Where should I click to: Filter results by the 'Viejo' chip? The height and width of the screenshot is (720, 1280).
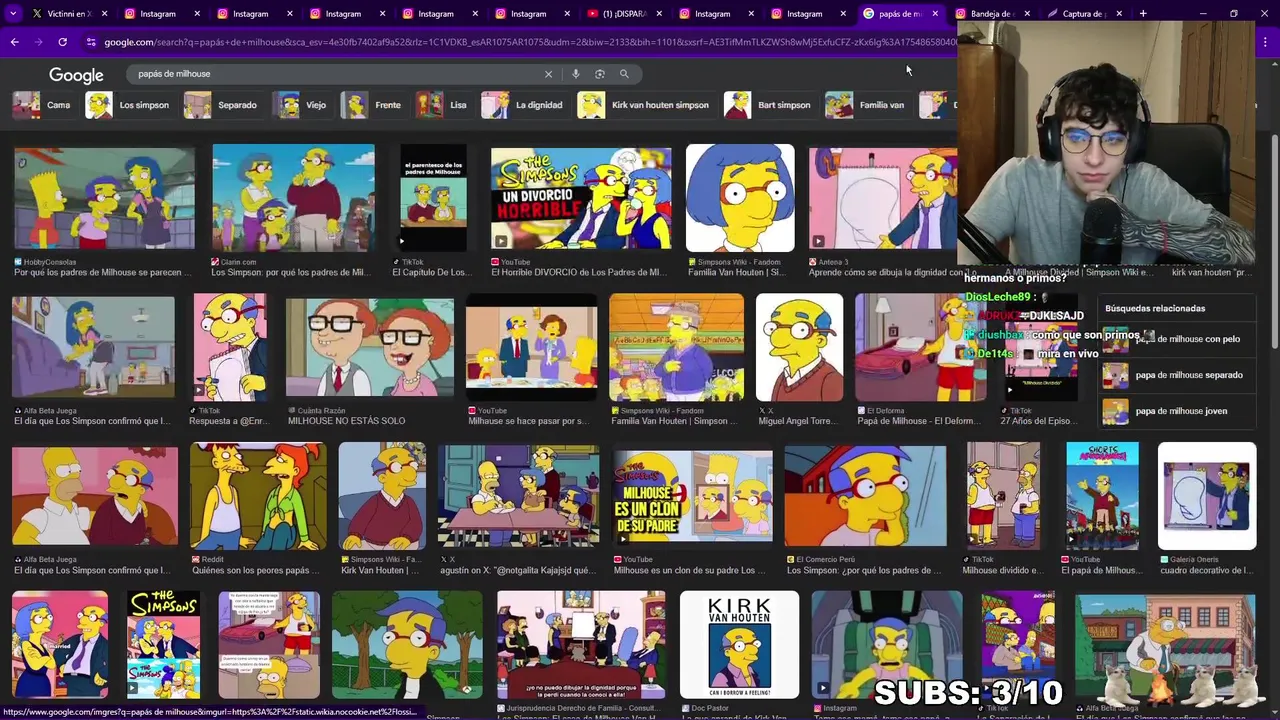[302, 105]
